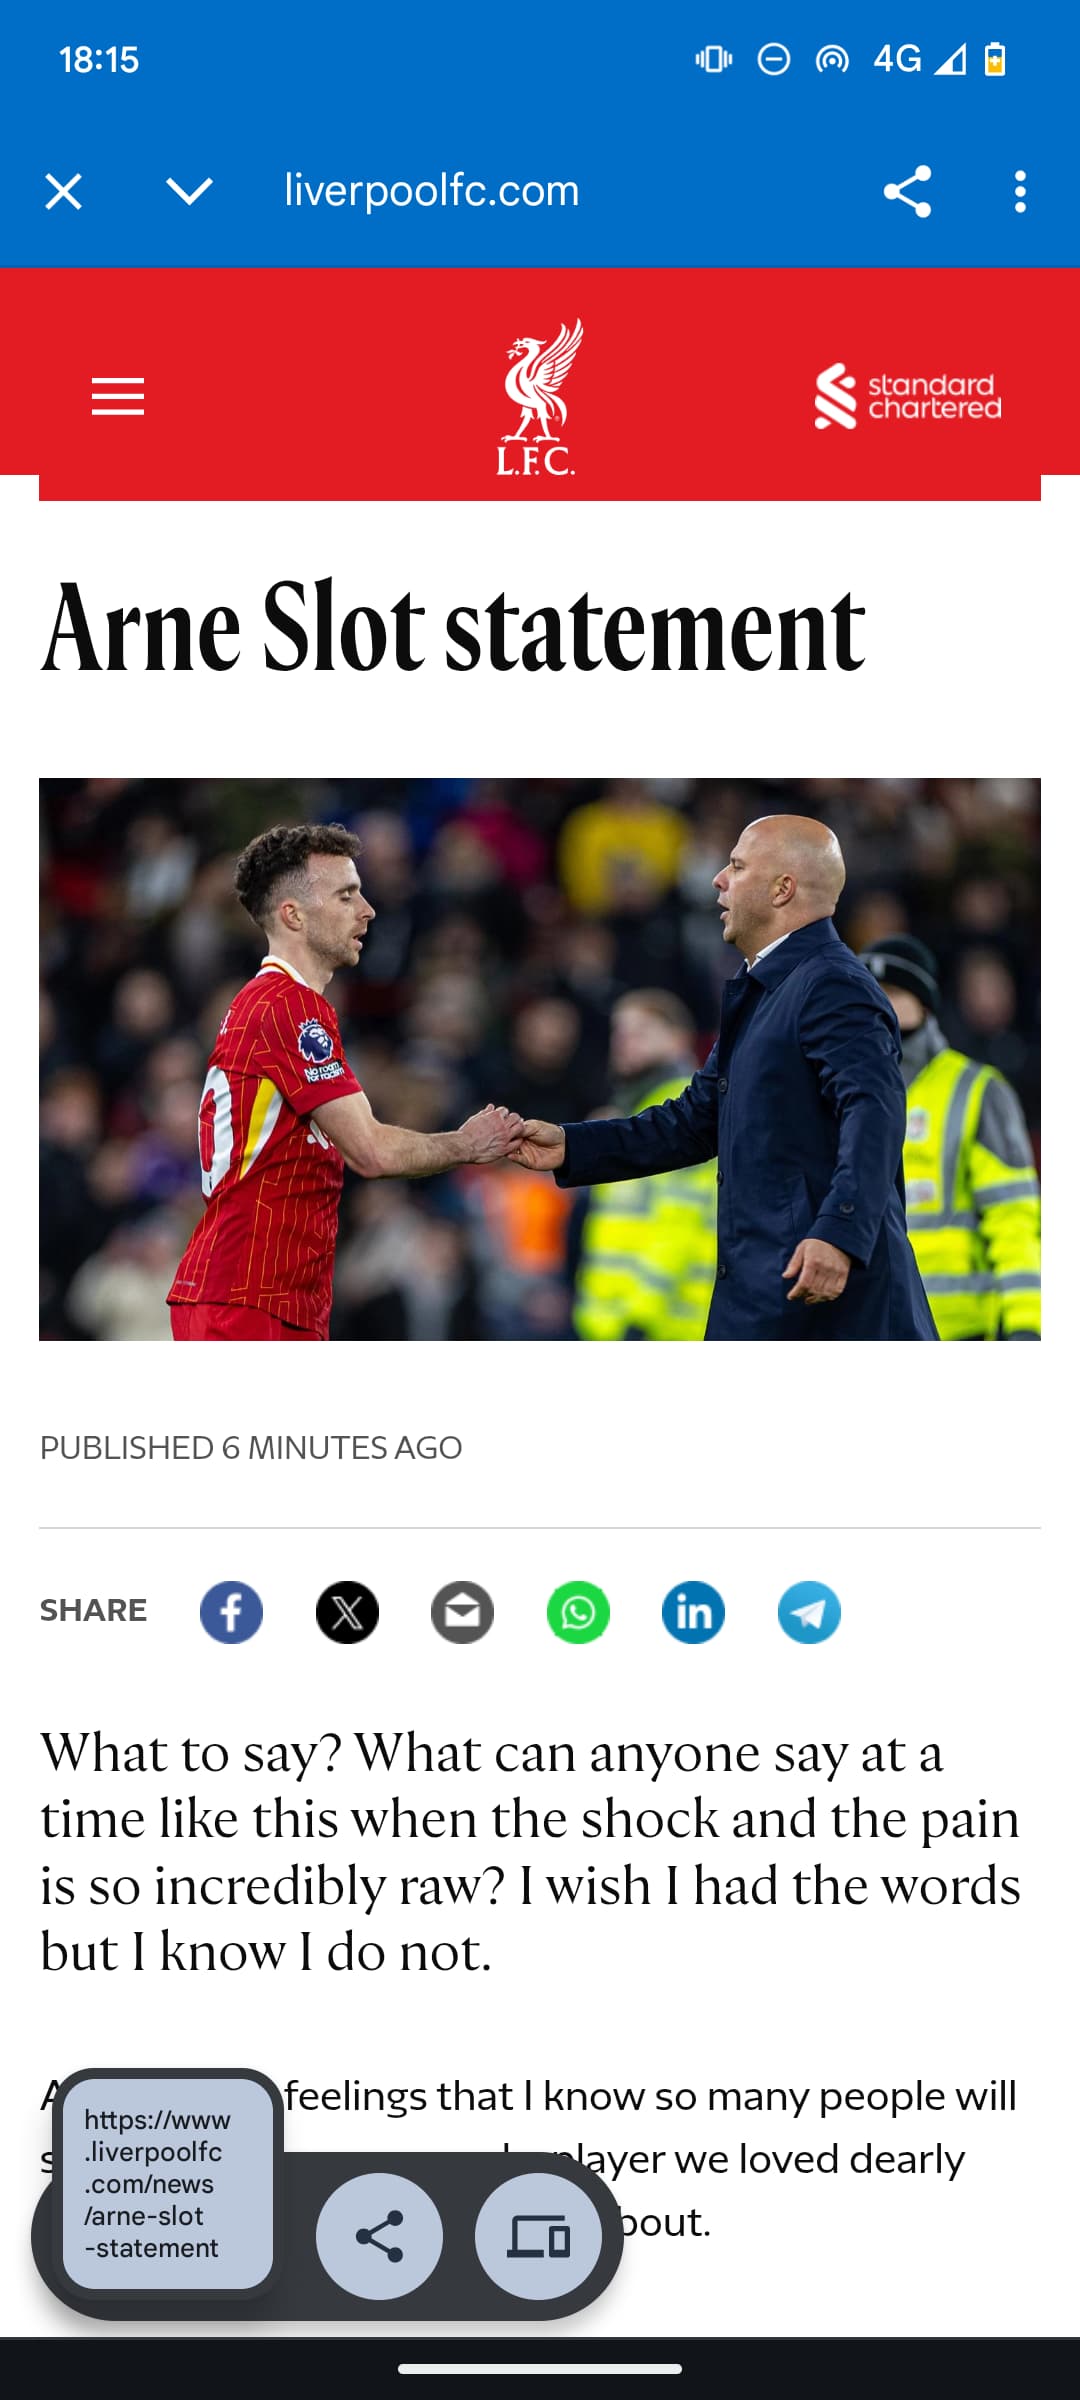The width and height of the screenshot is (1080, 2400).
Task: Tap the LFC crest logo
Action: (x=539, y=397)
